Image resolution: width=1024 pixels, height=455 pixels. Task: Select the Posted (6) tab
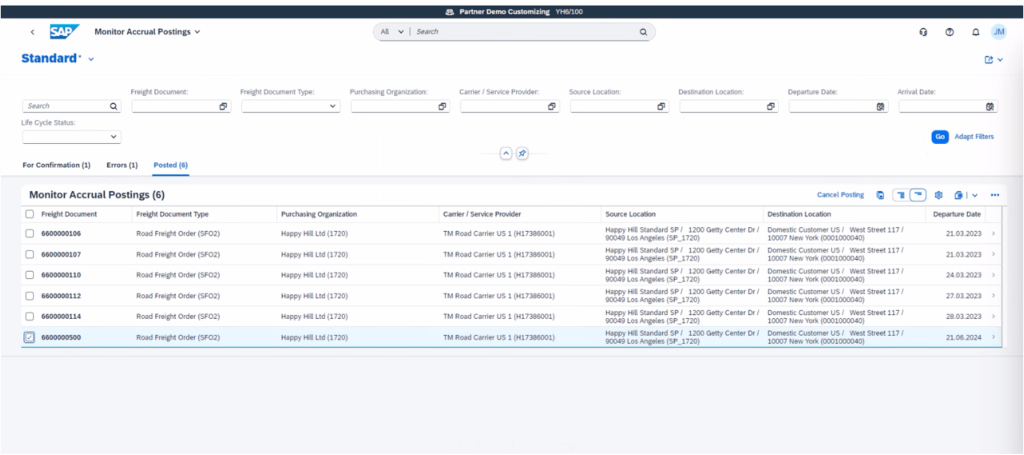(170, 165)
